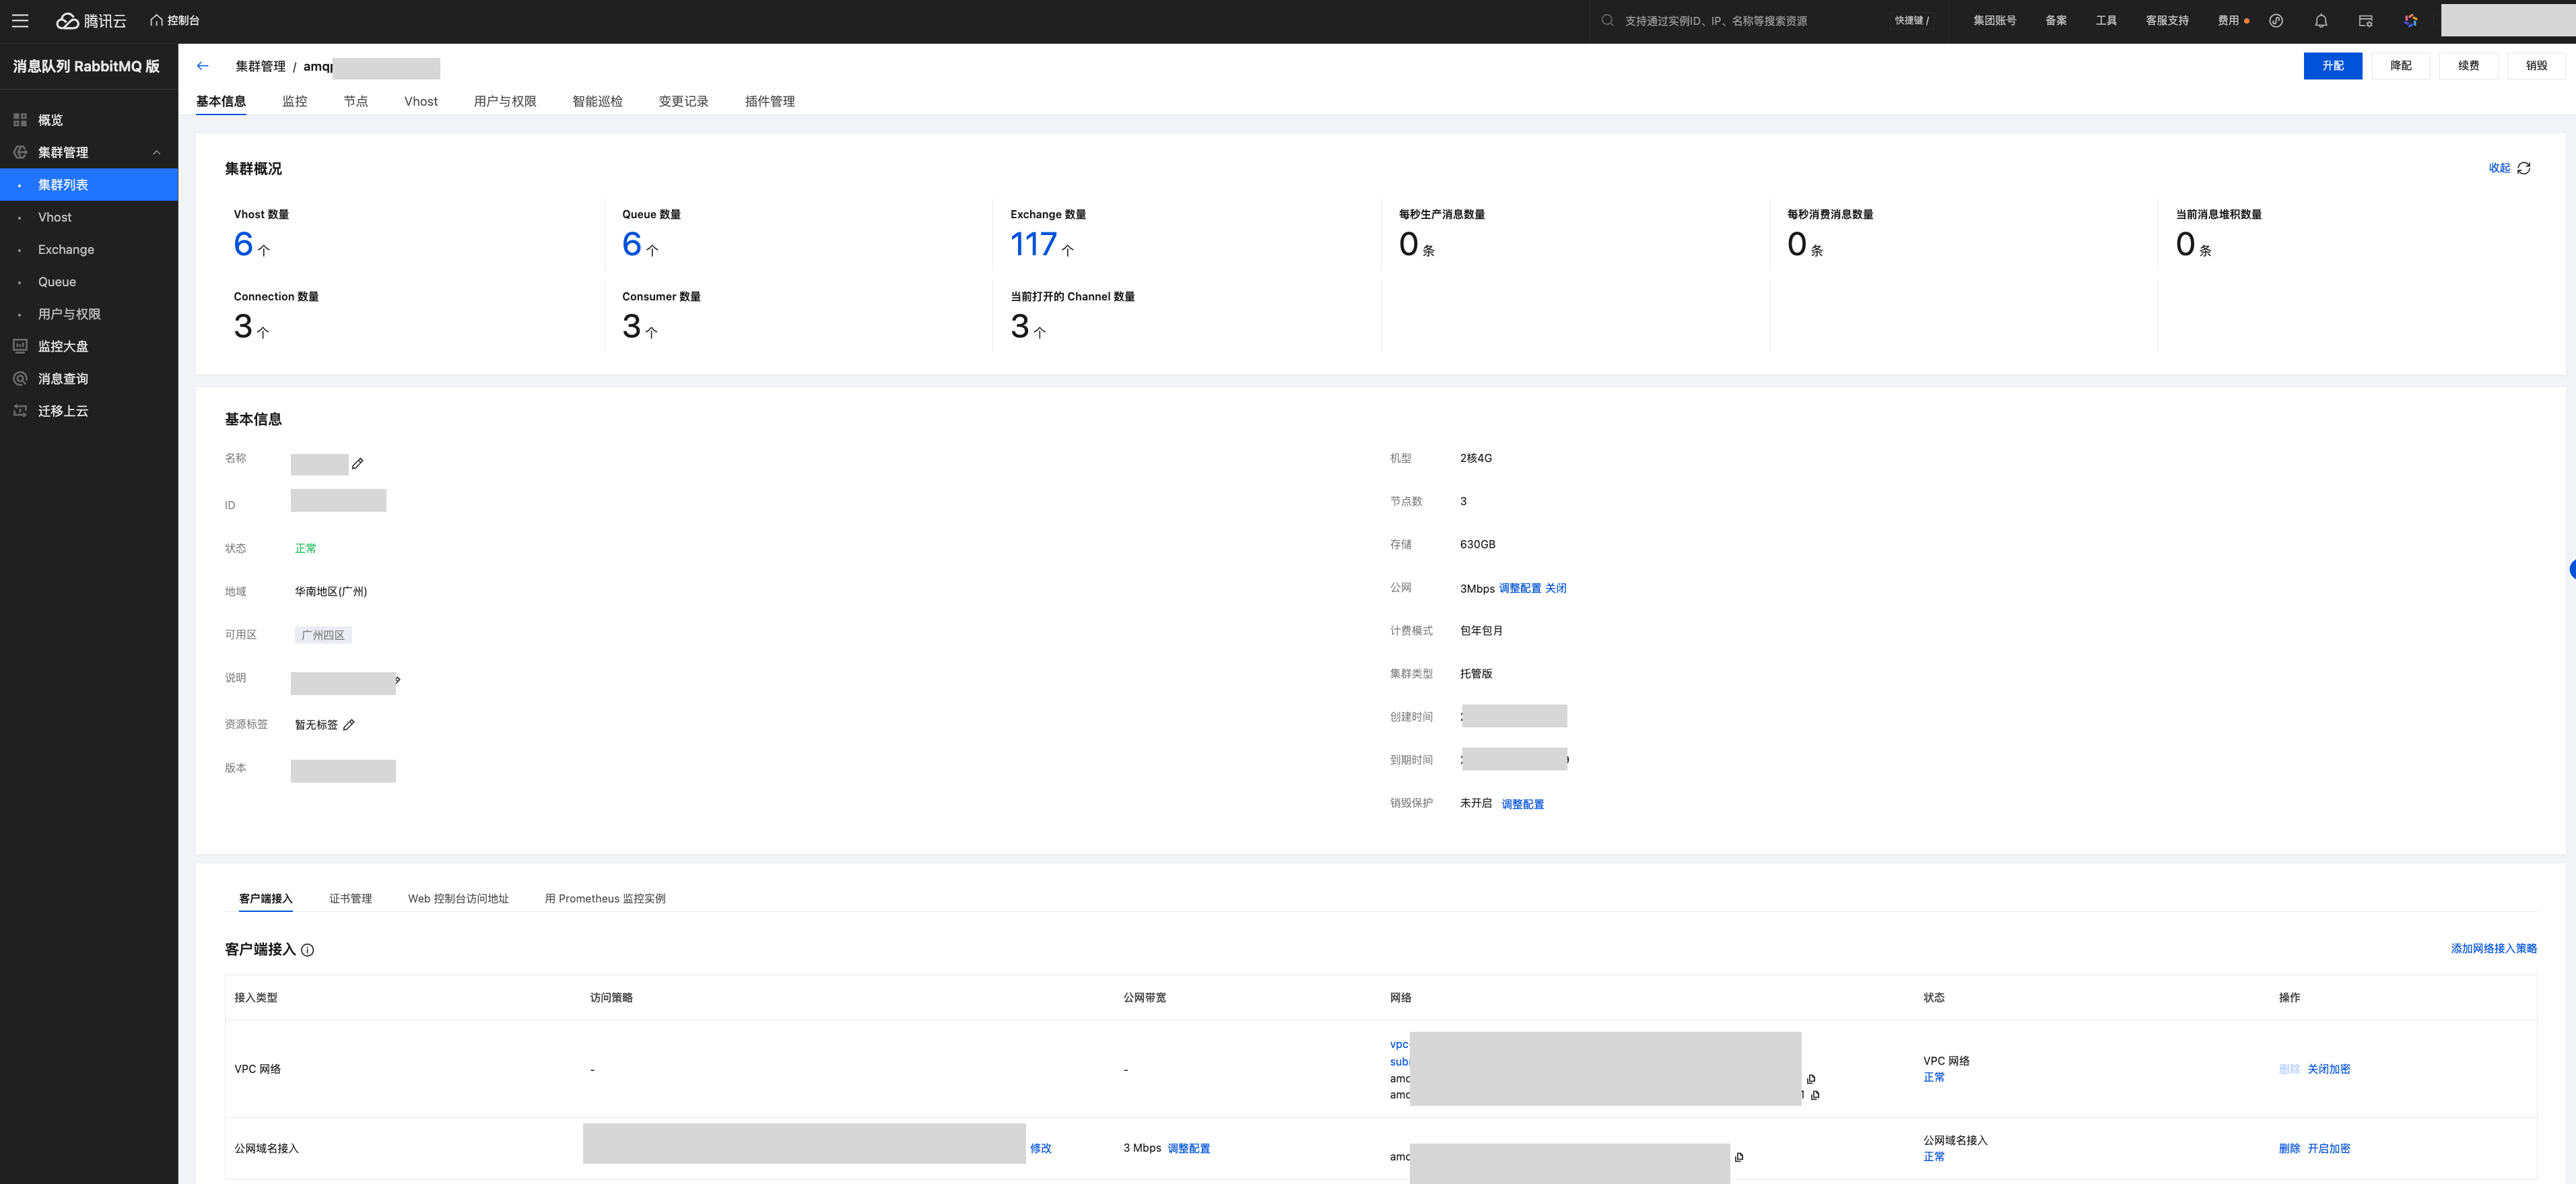Open the 概览 overview icon in sidebar

[20, 119]
